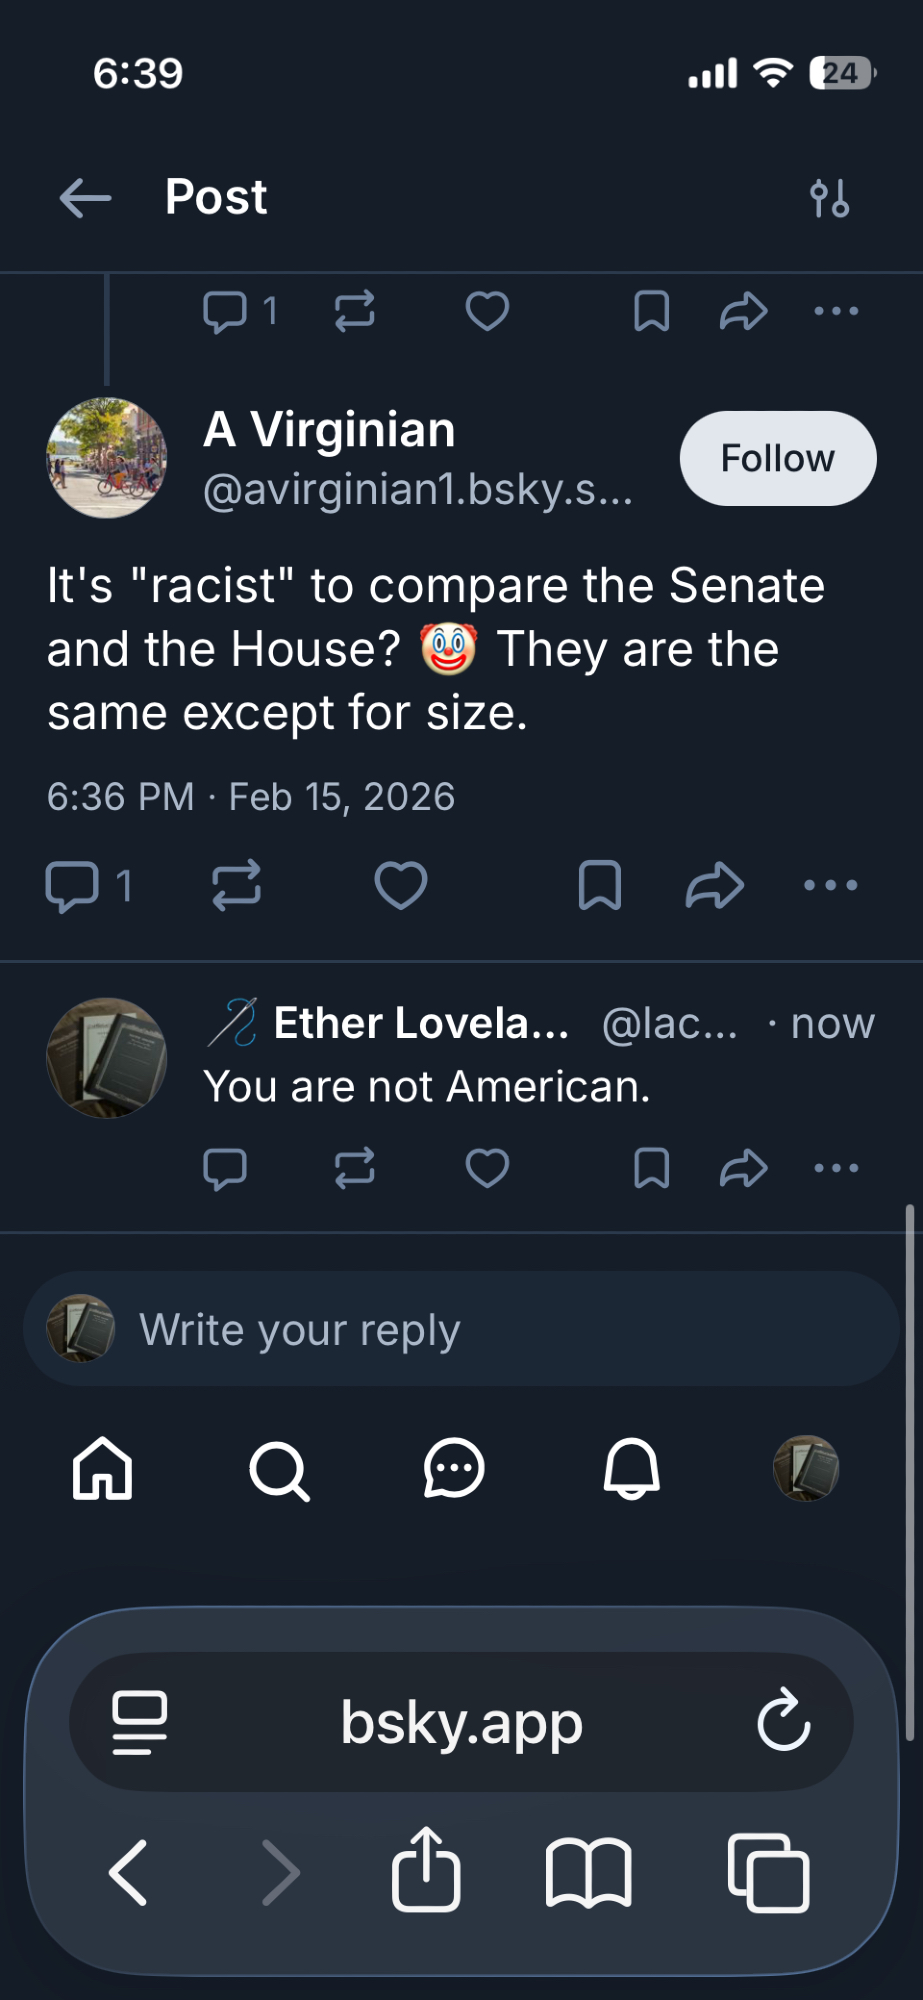Screen dimensions: 923x2000
Task: Open more options on main post
Action: coord(830,885)
